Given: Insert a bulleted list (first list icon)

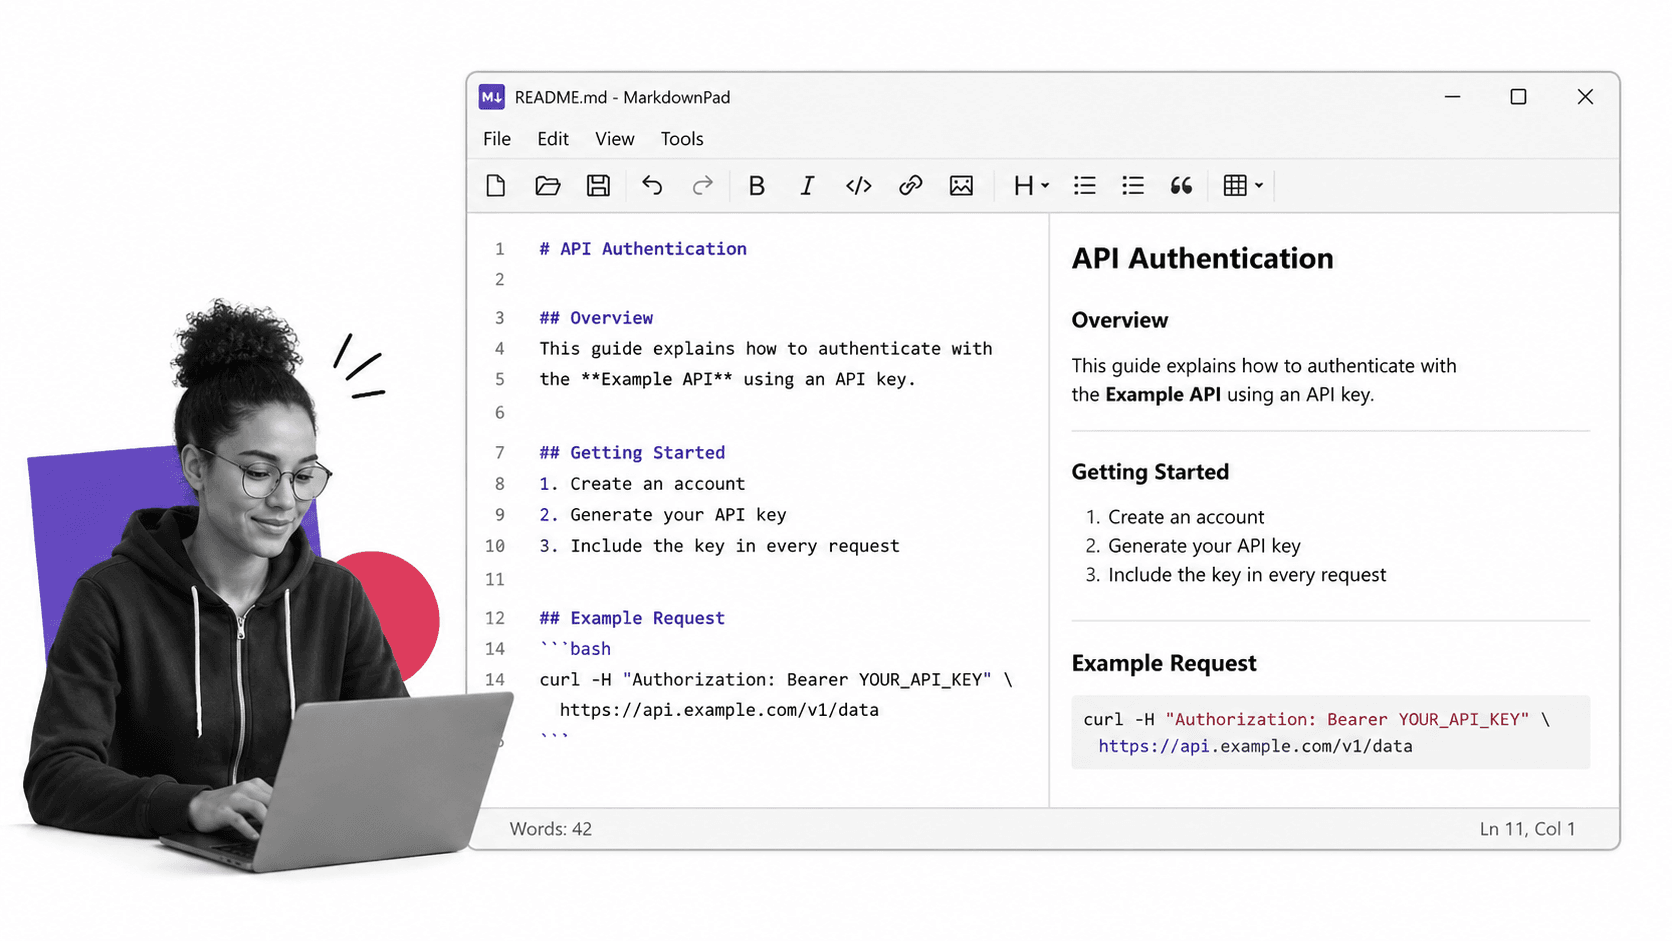Looking at the screenshot, I should click(x=1085, y=186).
